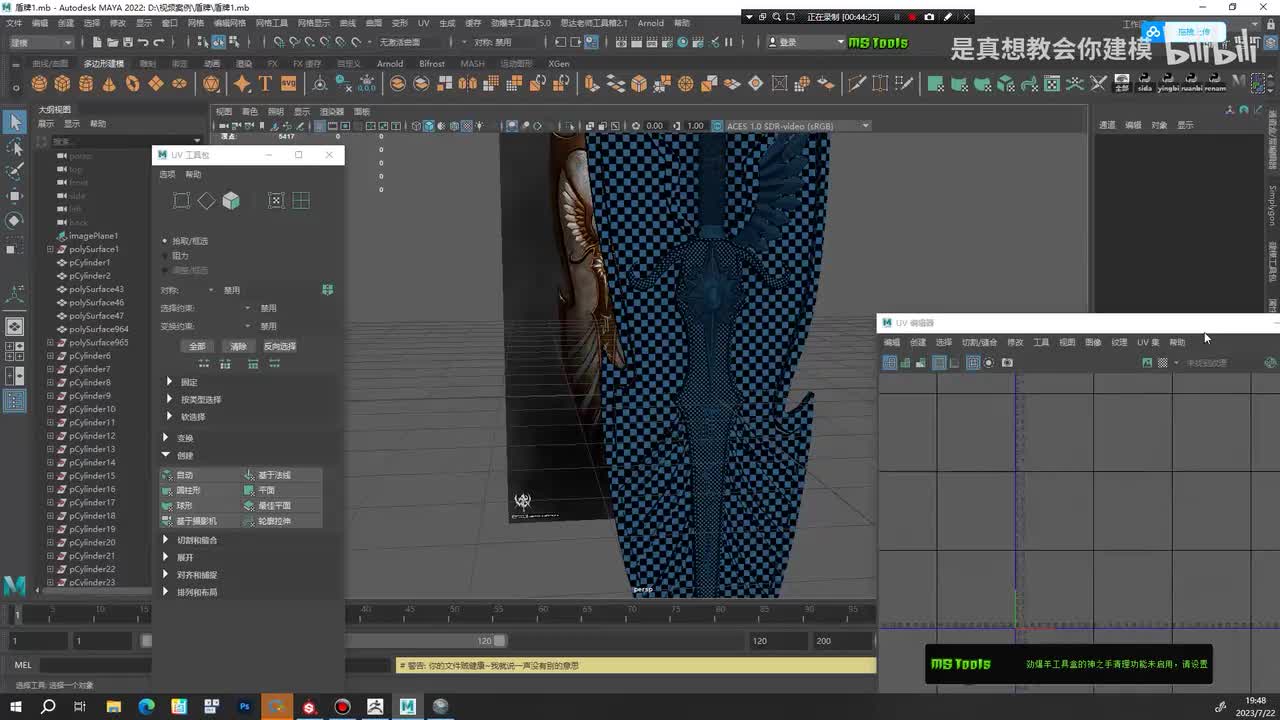Toggle range slider lock square beside start frame

click(146, 641)
